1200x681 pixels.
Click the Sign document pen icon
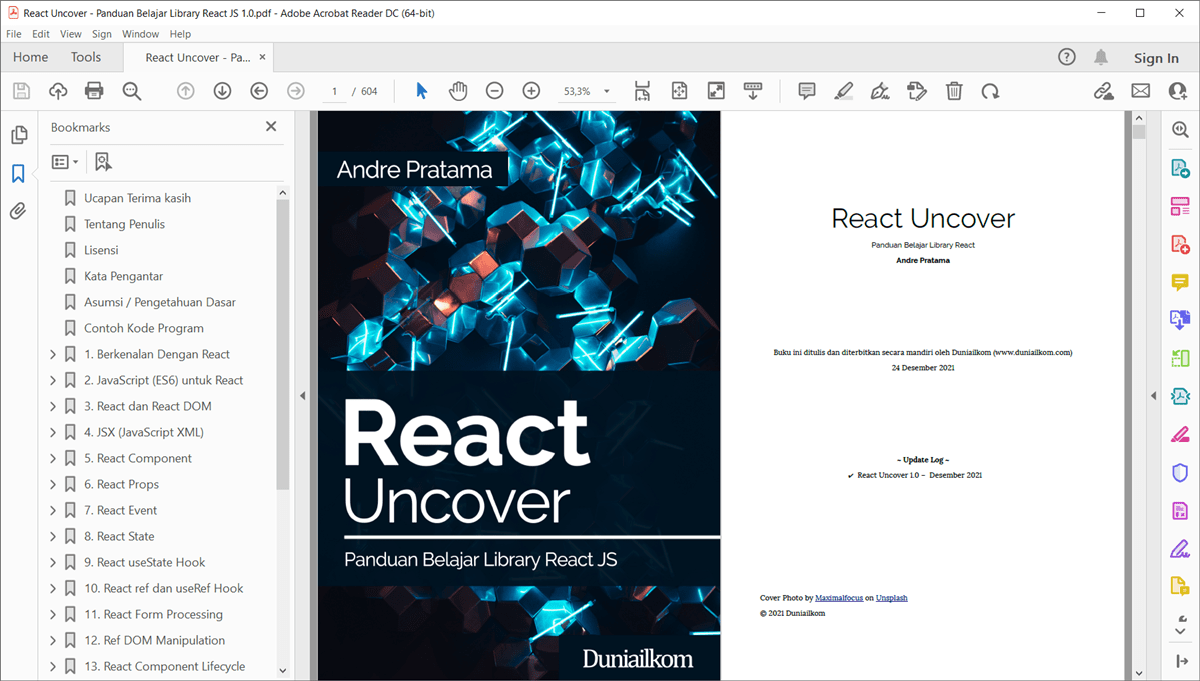pos(880,91)
